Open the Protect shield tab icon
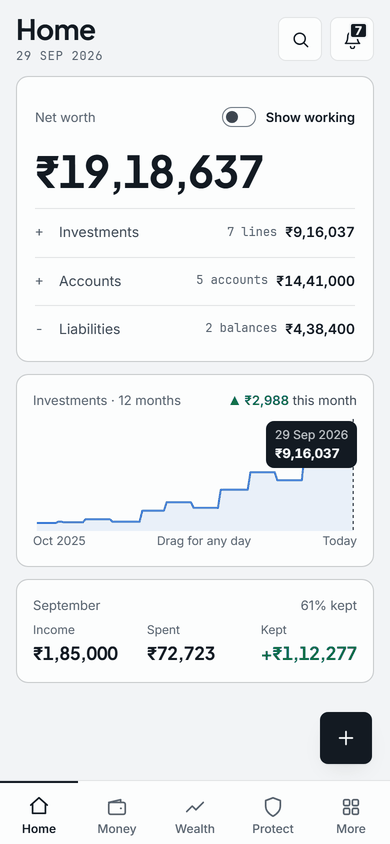Image resolution: width=390 pixels, height=844 pixels. 273,807
